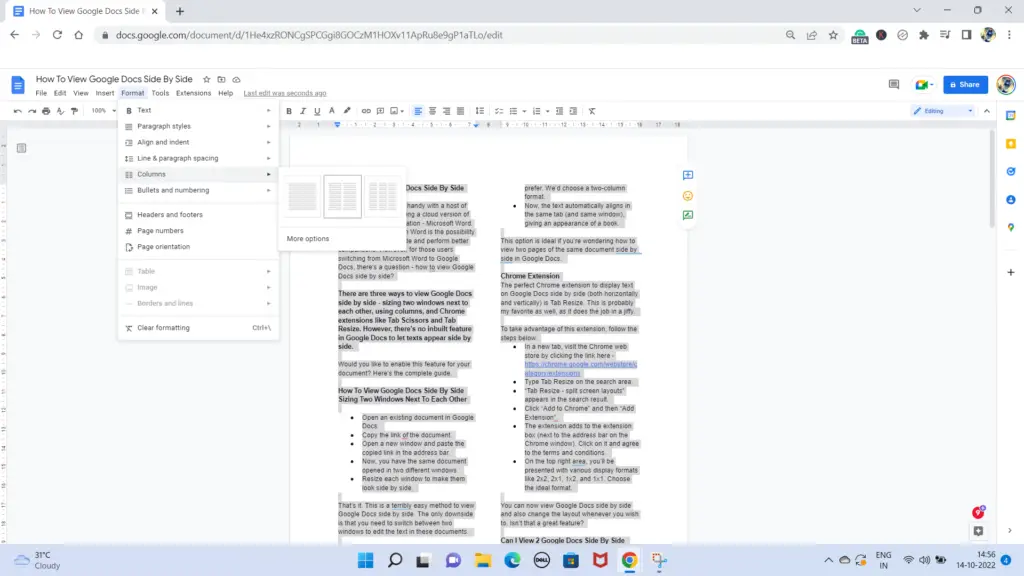Show the document outline icon
The width and height of the screenshot is (1024, 576).
22,148
